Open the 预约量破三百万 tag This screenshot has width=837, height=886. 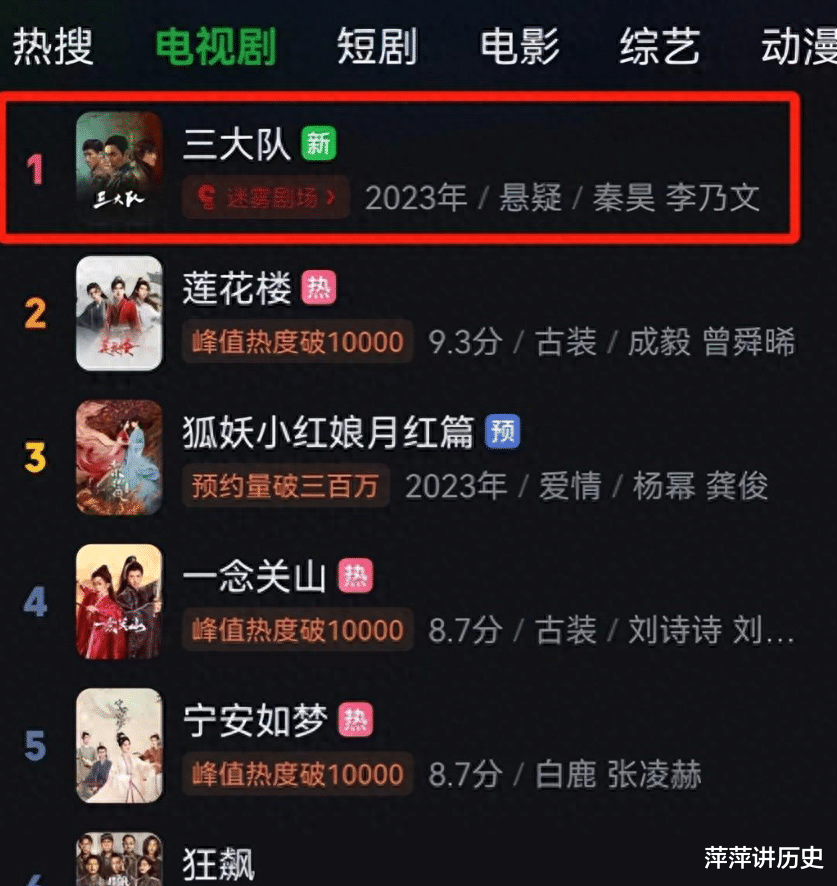[285, 486]
